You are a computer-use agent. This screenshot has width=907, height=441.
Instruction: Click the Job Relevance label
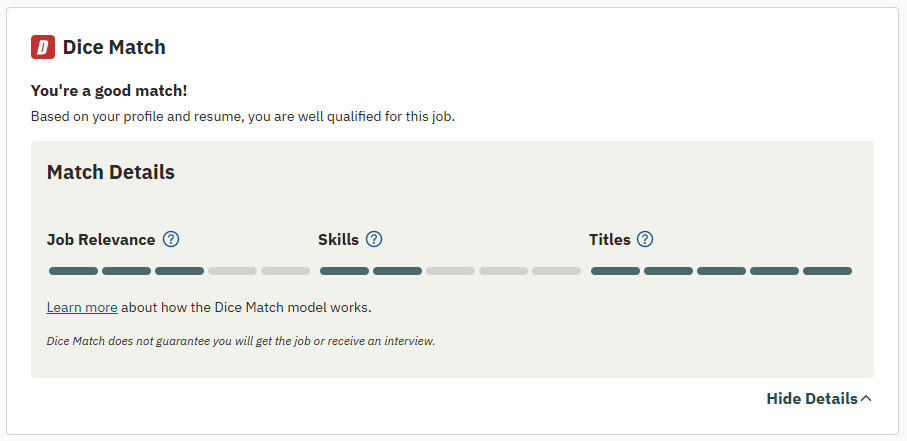(x=101, y=240)
